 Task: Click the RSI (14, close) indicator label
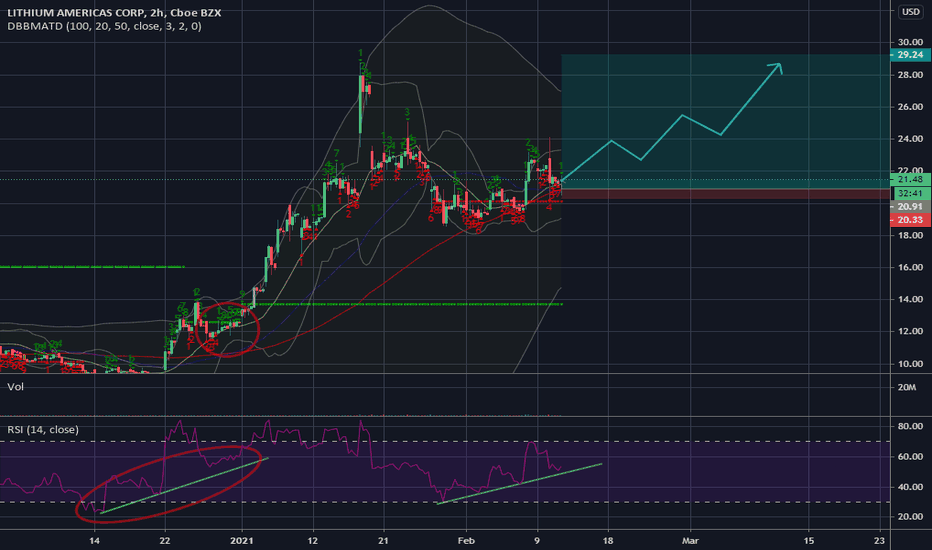coord(43,429)
